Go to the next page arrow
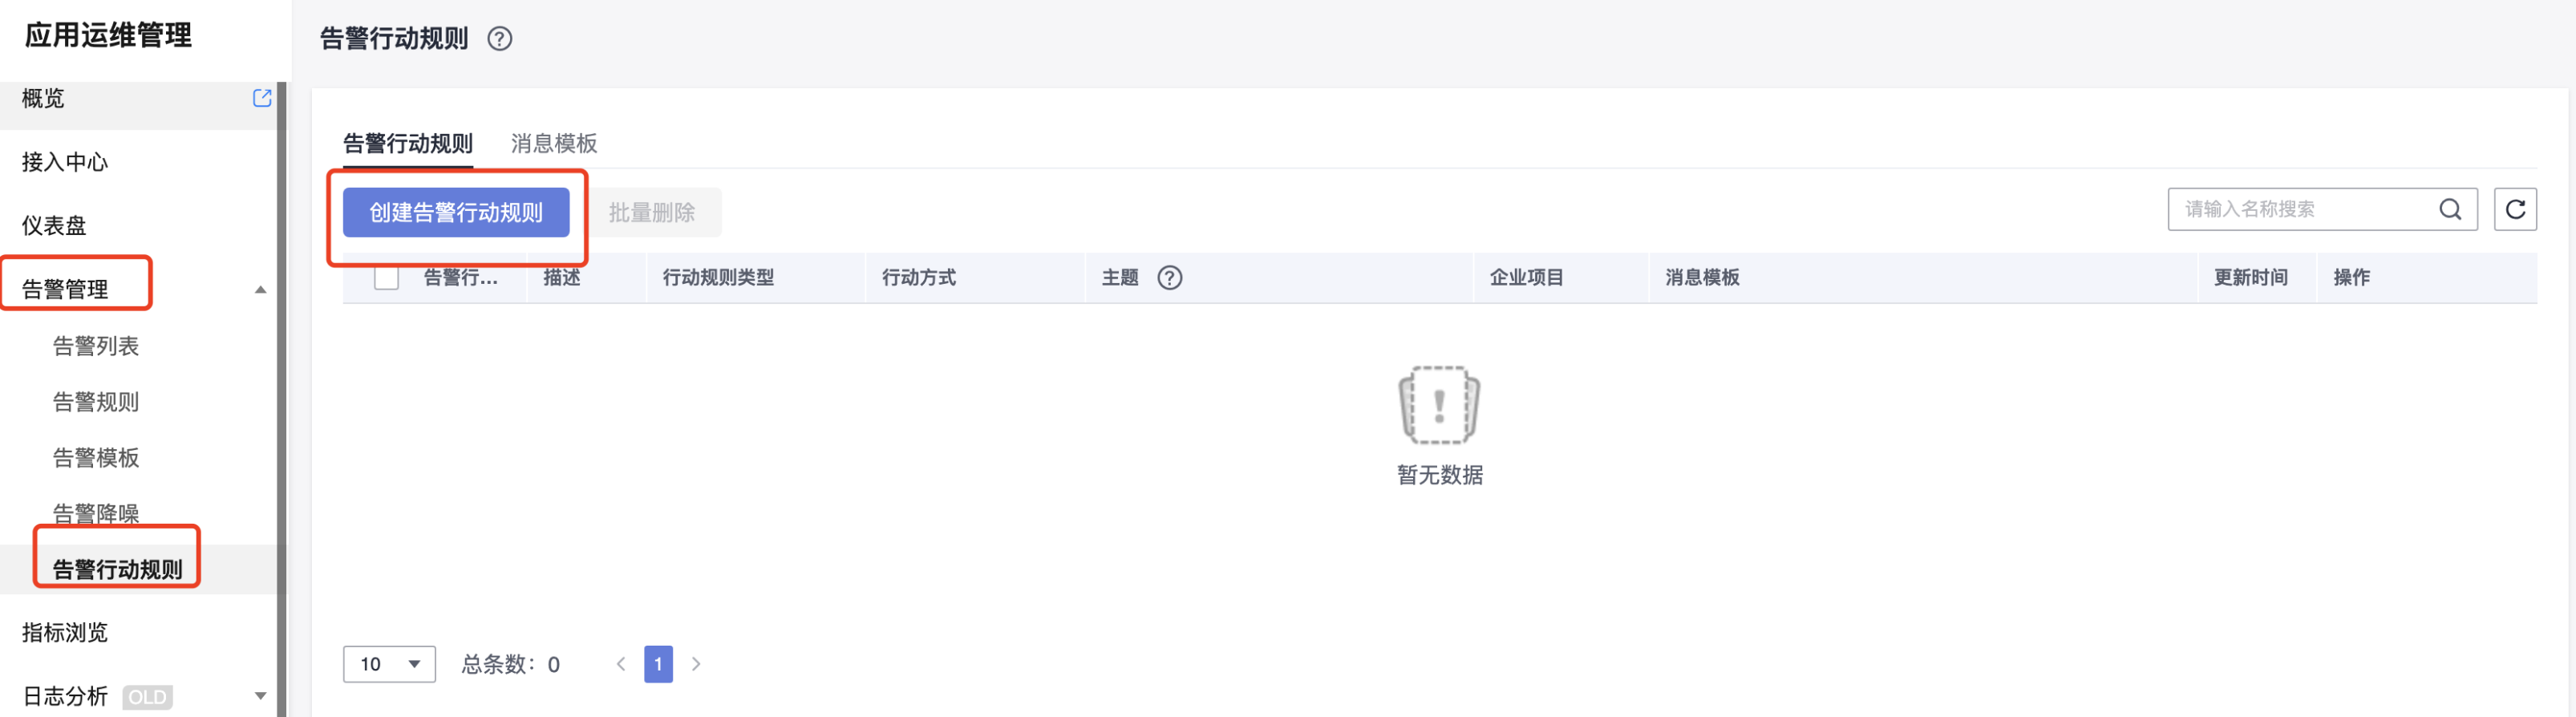2576x717 pixels. [696, 664]
